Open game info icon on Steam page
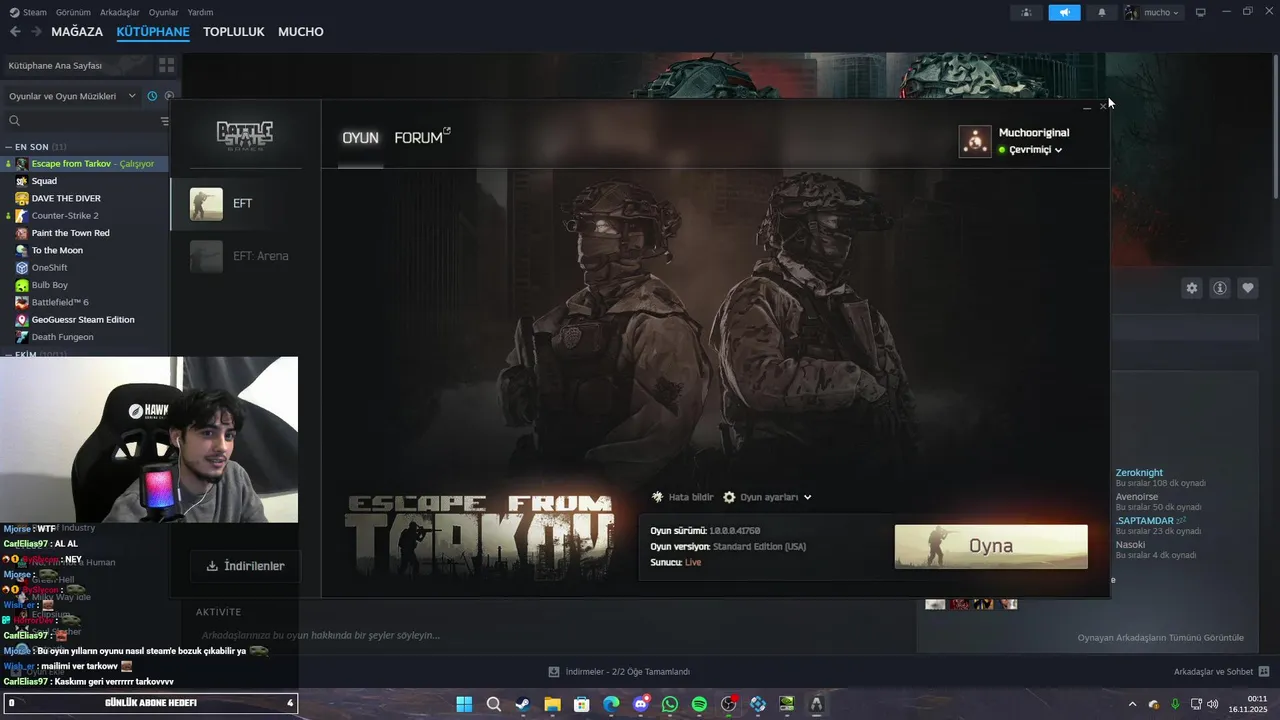Image resolution: width=1280 pixels, height=720 pixels. (1220, 288)
